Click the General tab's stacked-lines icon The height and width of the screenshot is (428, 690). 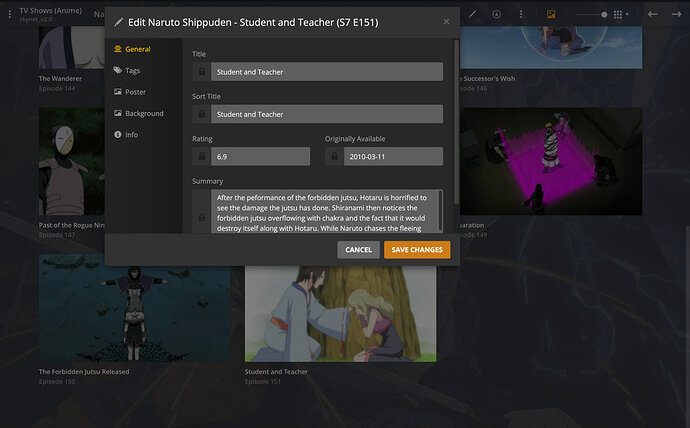tap(117, 49)
